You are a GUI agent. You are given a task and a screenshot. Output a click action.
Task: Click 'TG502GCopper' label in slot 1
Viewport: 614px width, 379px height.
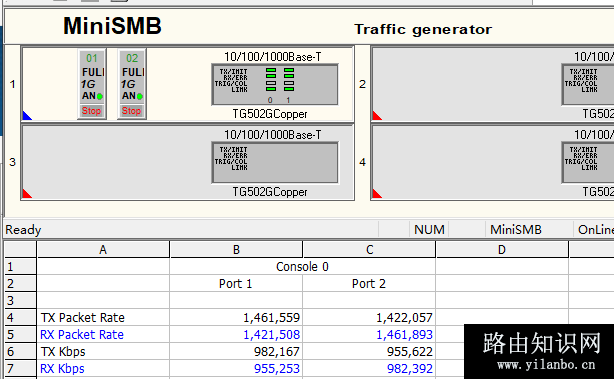270,114
